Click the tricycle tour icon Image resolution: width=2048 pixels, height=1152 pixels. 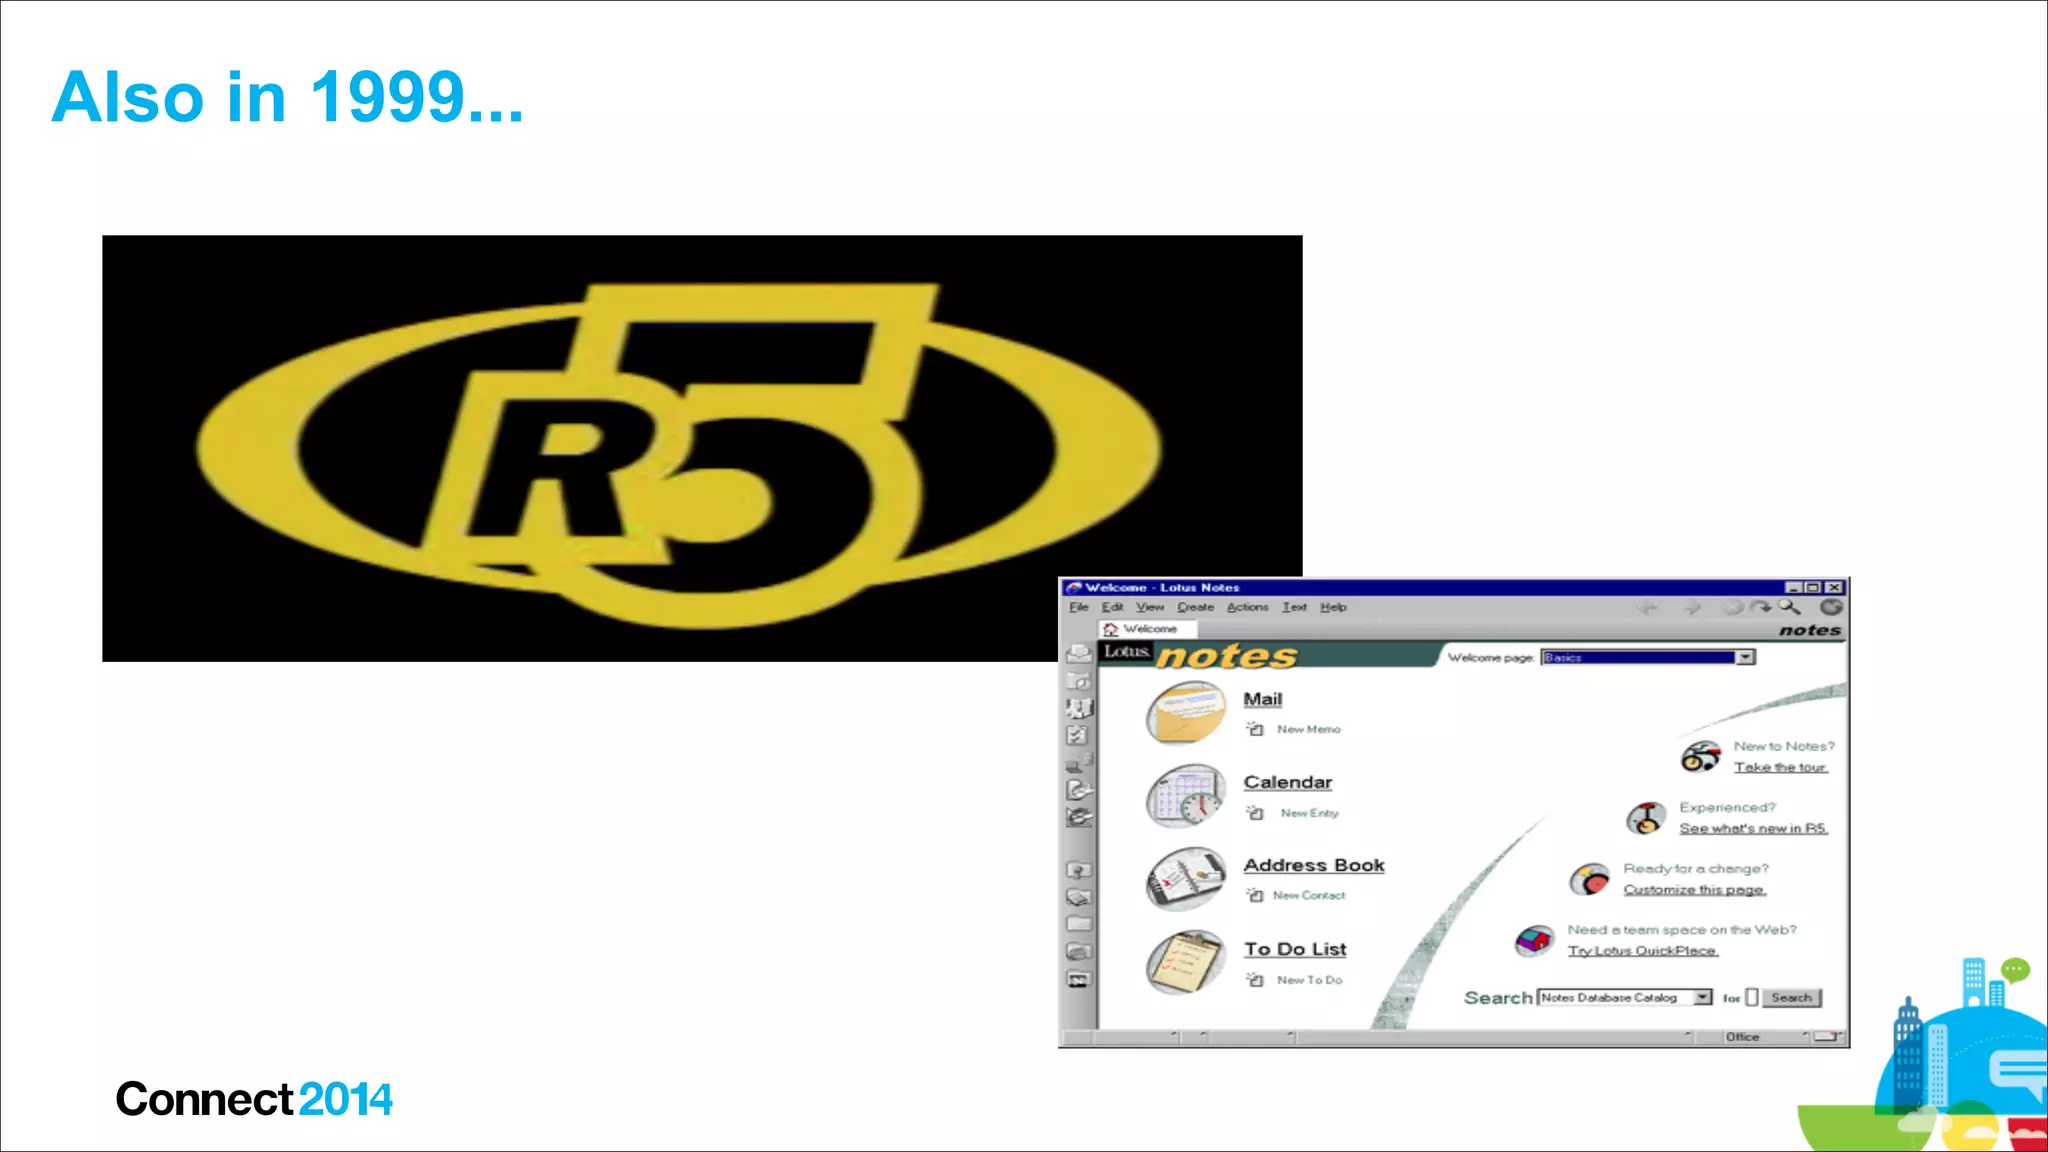click(1700, 757)
